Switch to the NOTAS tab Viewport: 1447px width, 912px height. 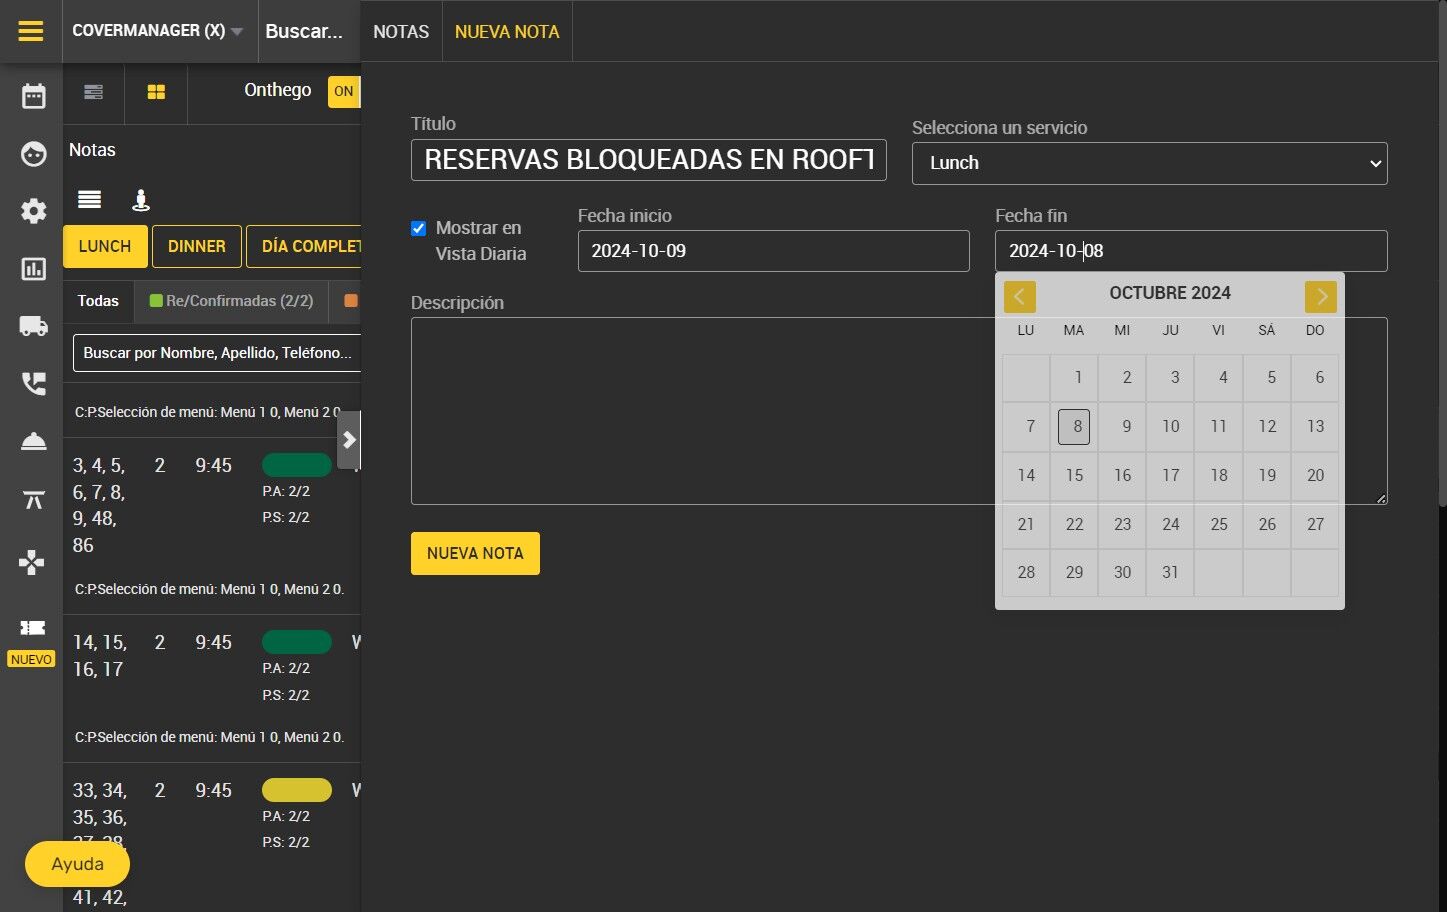(401, 32)
